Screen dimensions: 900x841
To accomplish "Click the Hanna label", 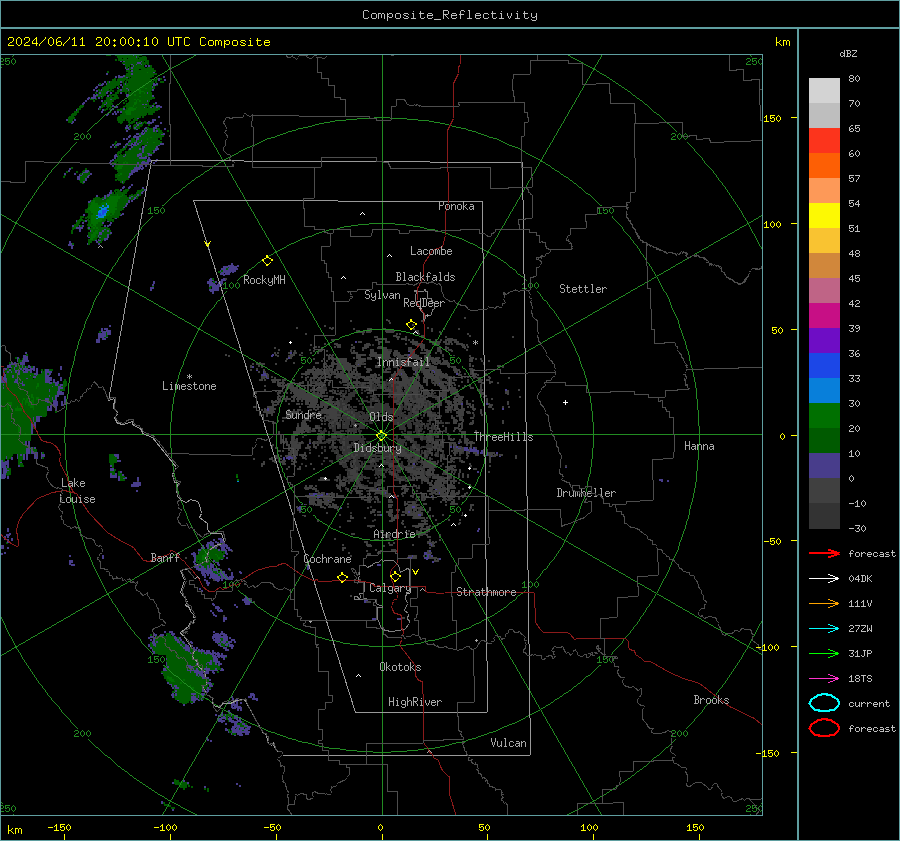I will [699, 446].
